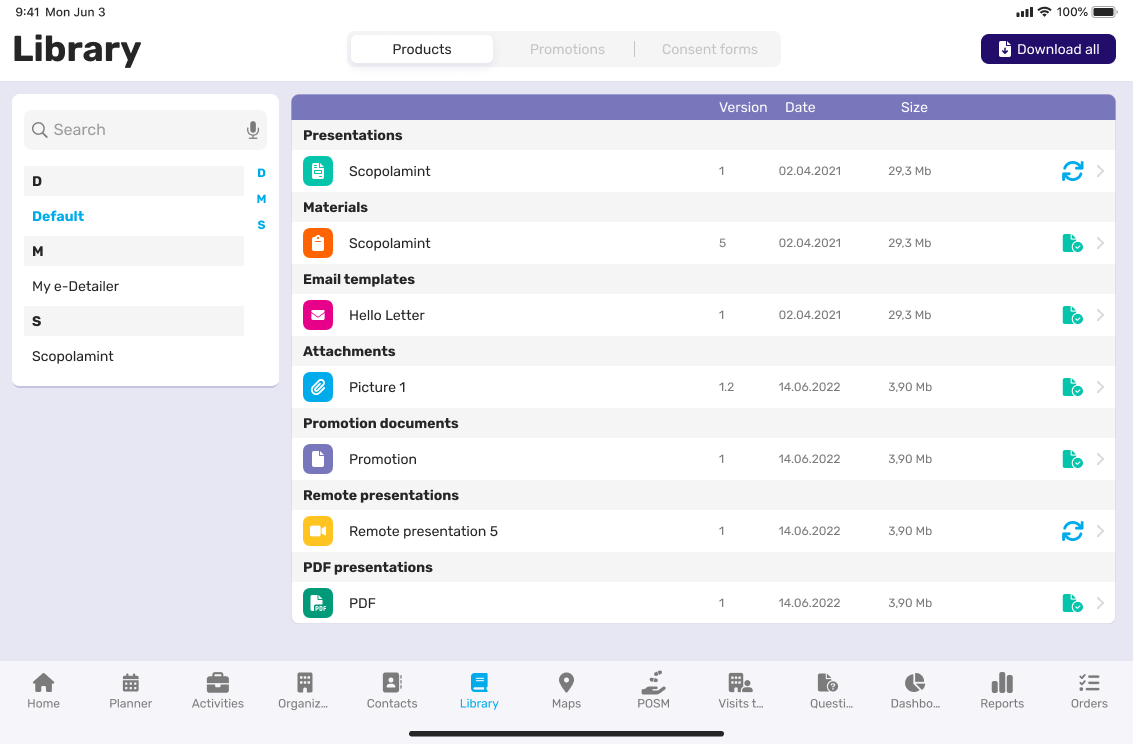Open the Maps tab icon
This screenshot has height=744, width=1133.
click(x=566, y=683)
